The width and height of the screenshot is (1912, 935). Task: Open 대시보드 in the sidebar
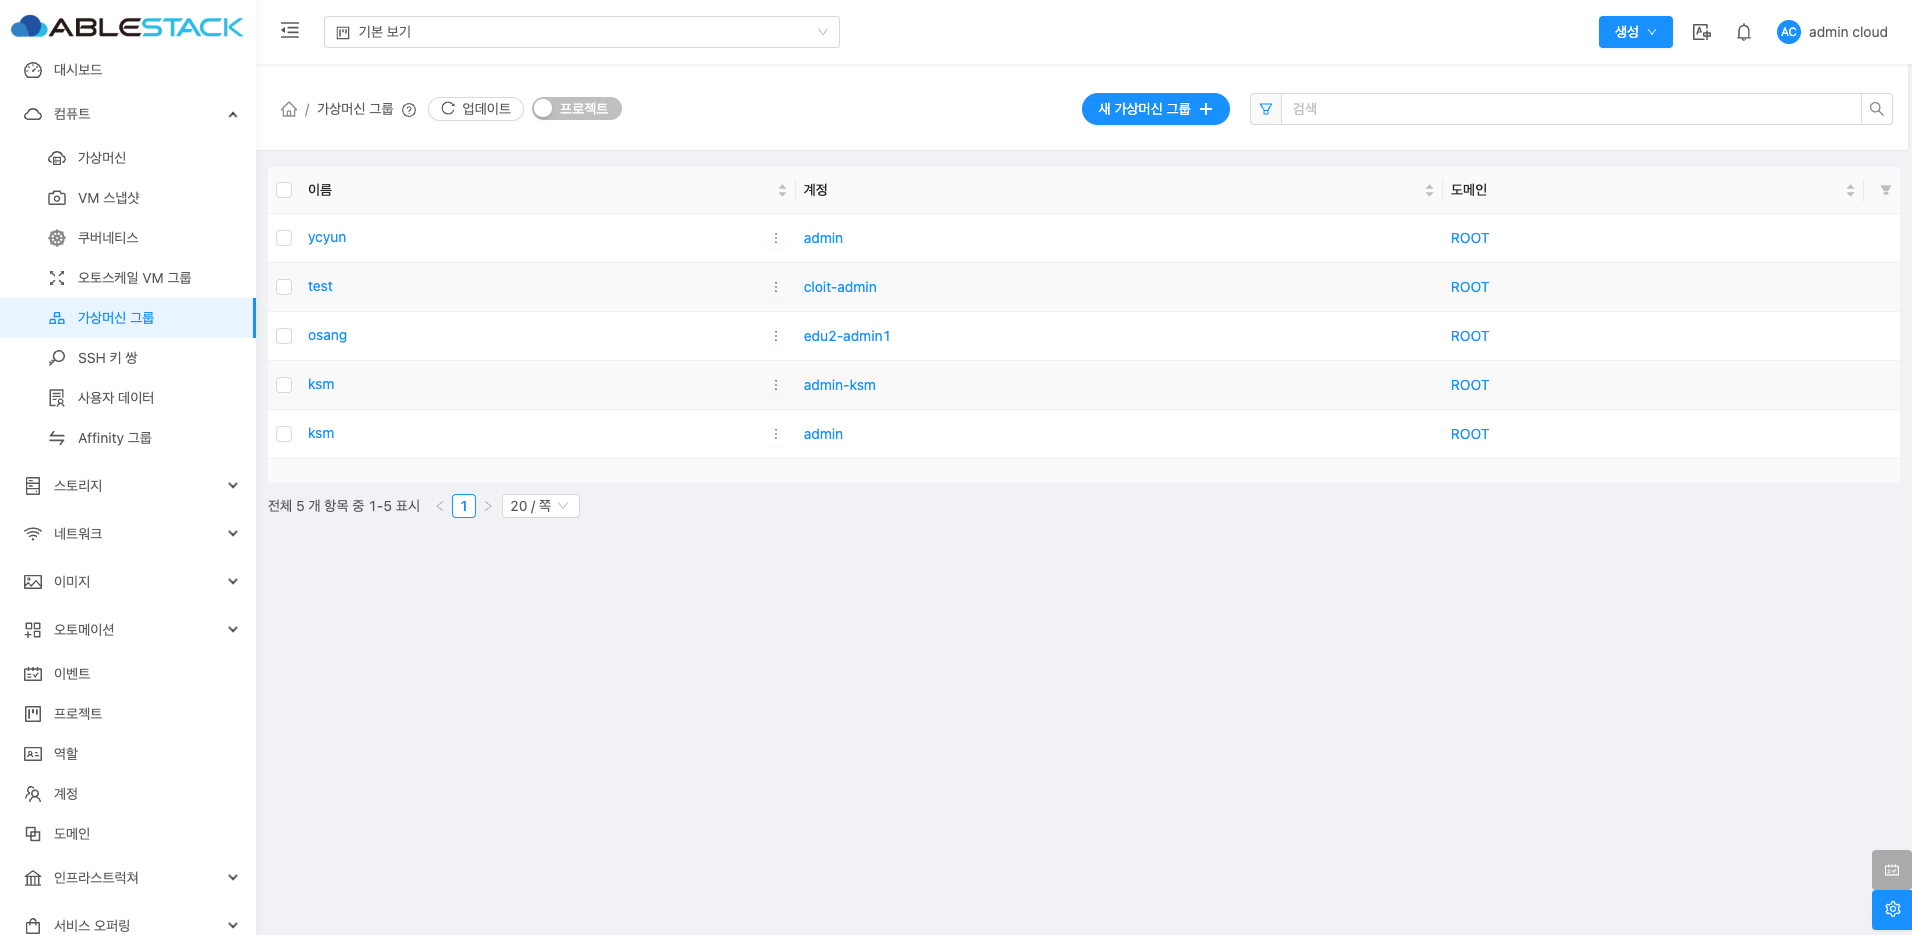(x=128, y=70)
